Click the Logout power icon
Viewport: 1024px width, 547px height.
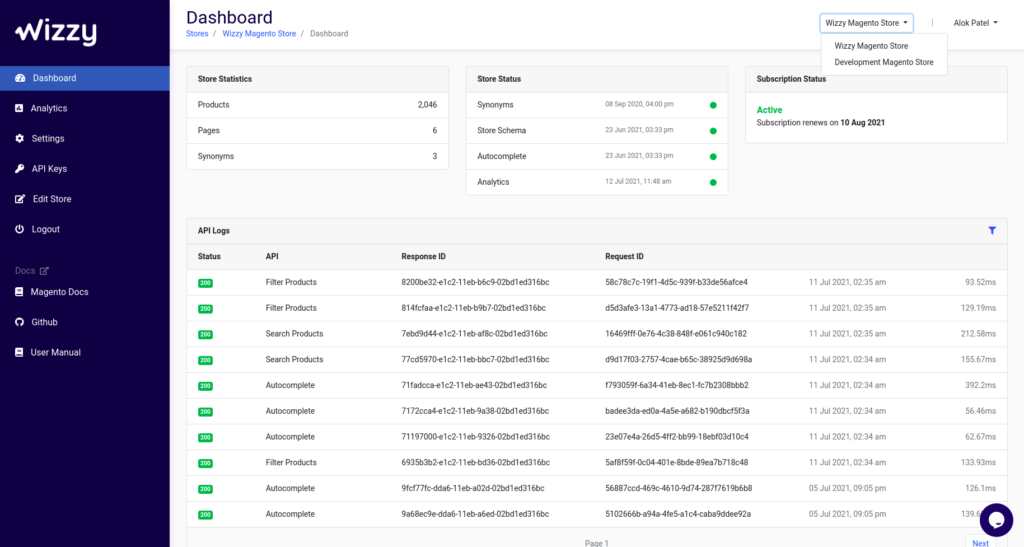20,229
